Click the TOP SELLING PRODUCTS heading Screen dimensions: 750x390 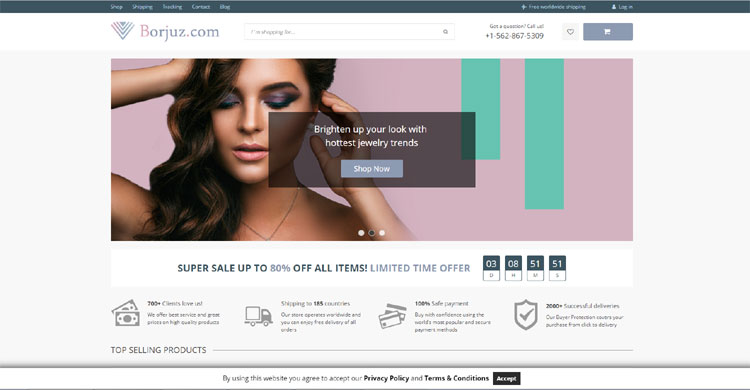pyautogui.click(x=158, y=350)
